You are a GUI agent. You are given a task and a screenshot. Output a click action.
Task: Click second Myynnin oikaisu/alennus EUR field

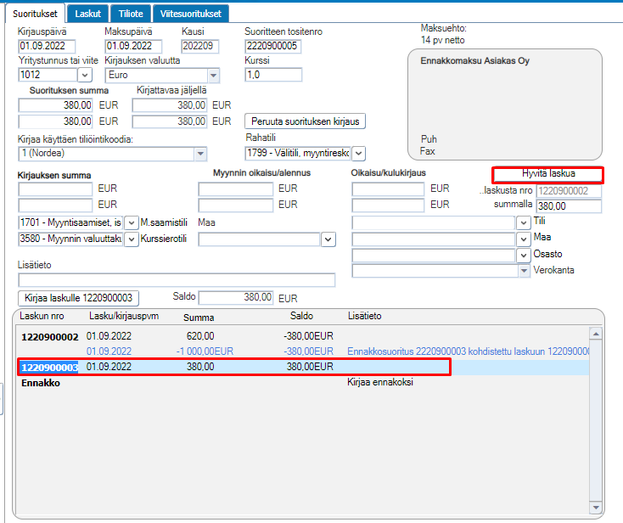[236, 205]
